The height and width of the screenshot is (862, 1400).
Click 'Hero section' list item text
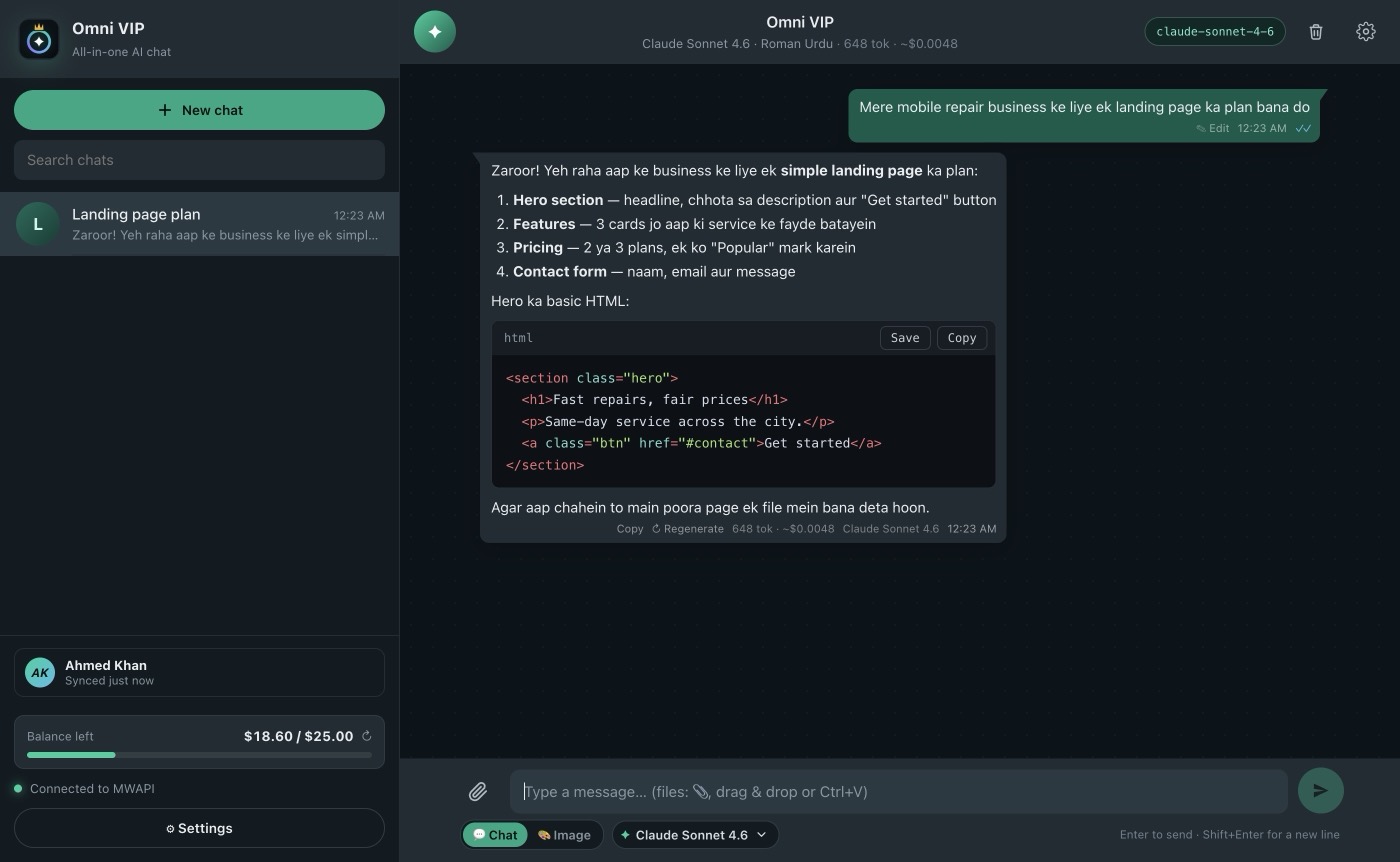pyautogui.click(x=558, y=200)
